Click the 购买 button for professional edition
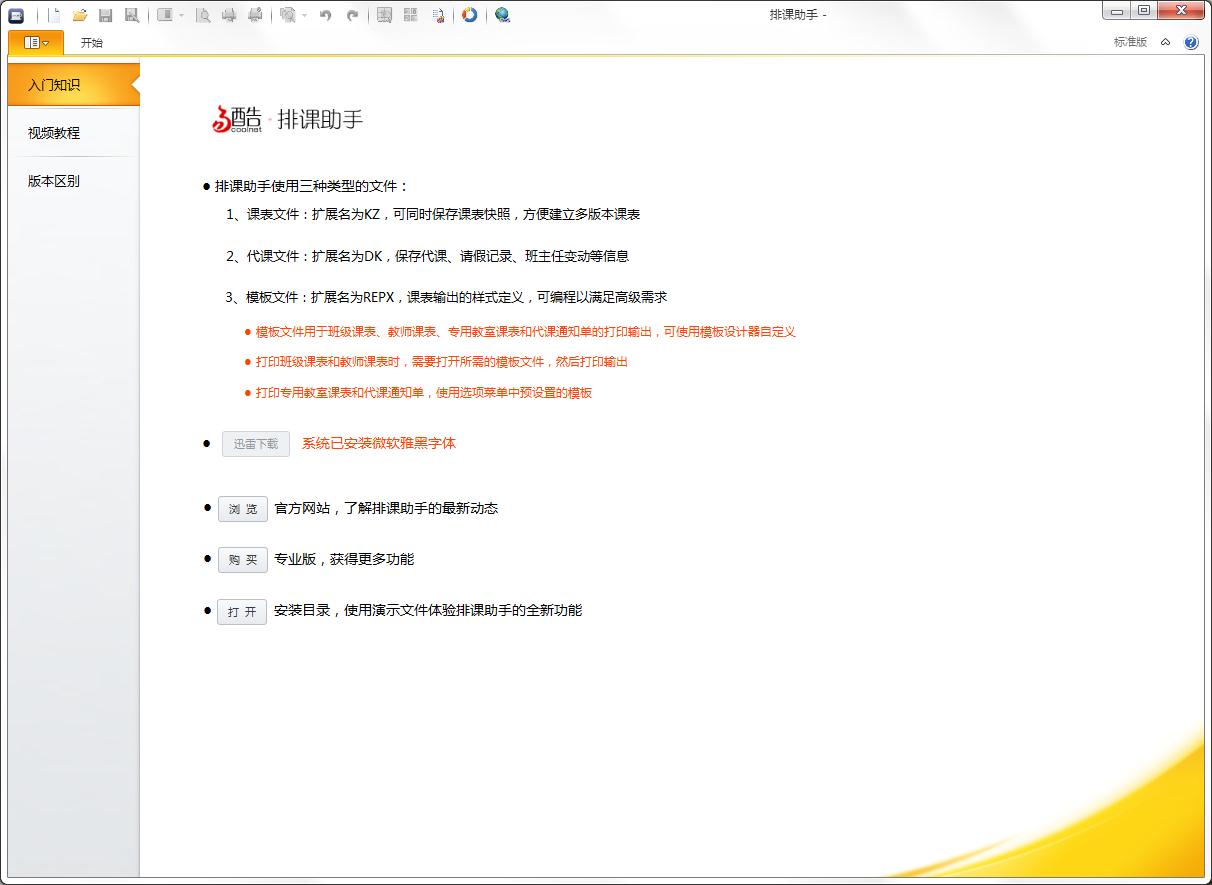 coord(243,560)
